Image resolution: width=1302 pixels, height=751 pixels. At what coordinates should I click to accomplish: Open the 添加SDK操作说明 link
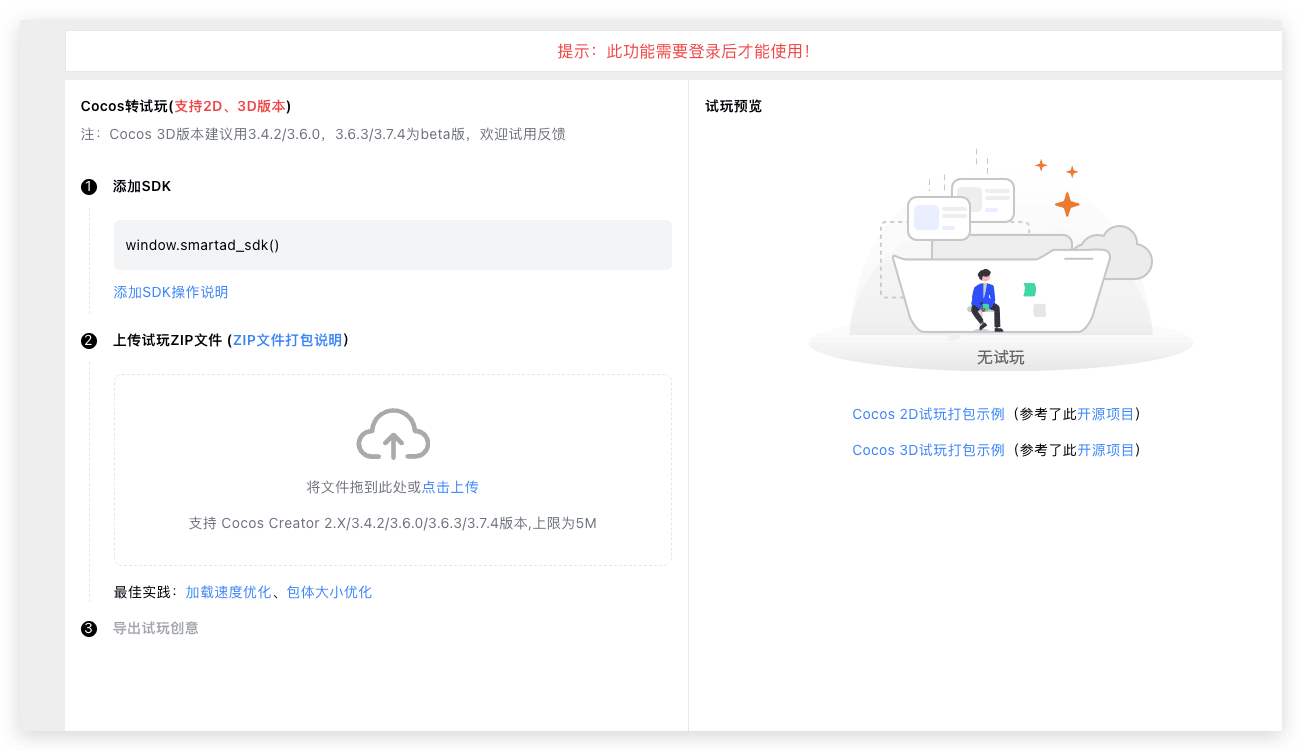click(x=171, y=292)
